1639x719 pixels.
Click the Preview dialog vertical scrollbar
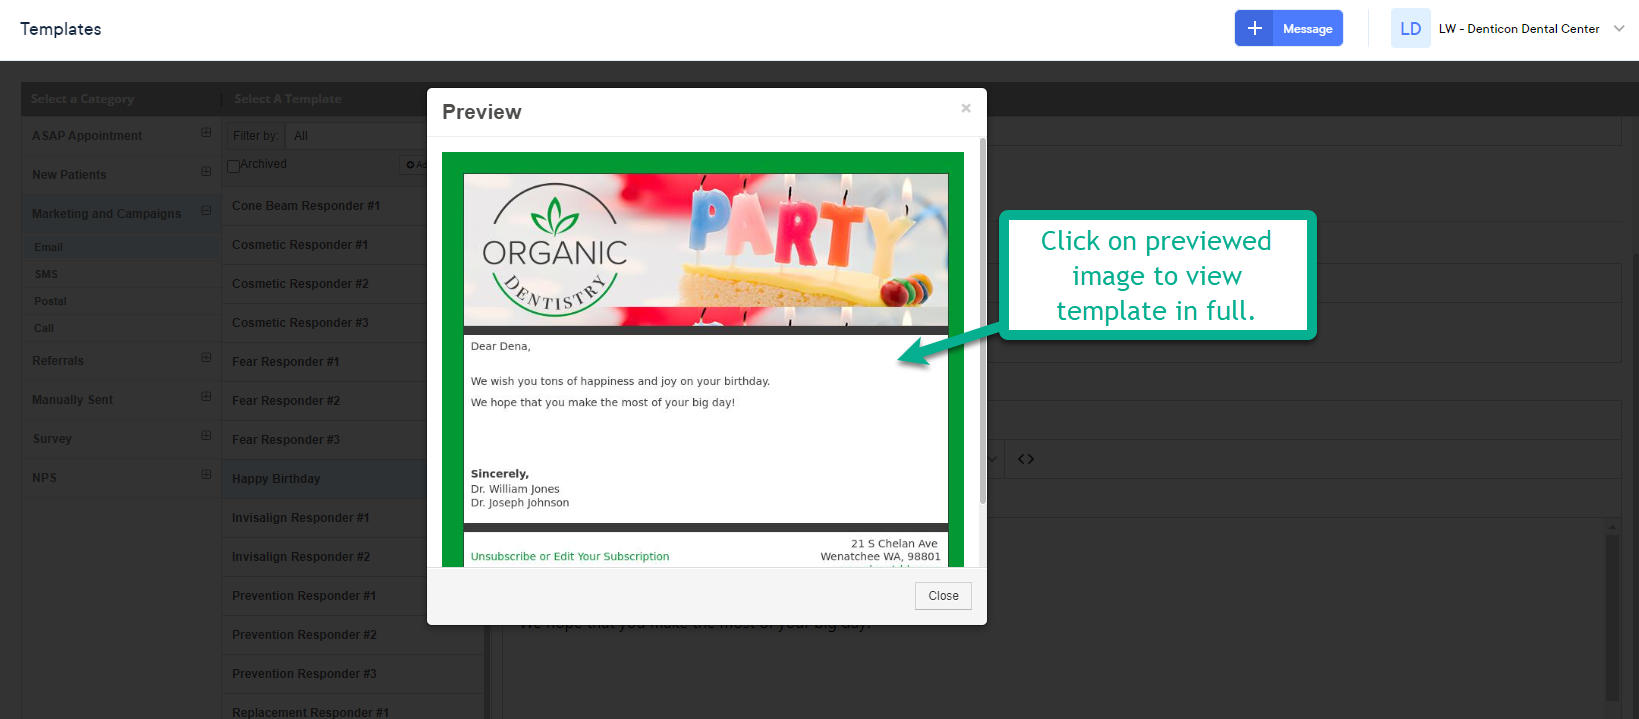983,320
